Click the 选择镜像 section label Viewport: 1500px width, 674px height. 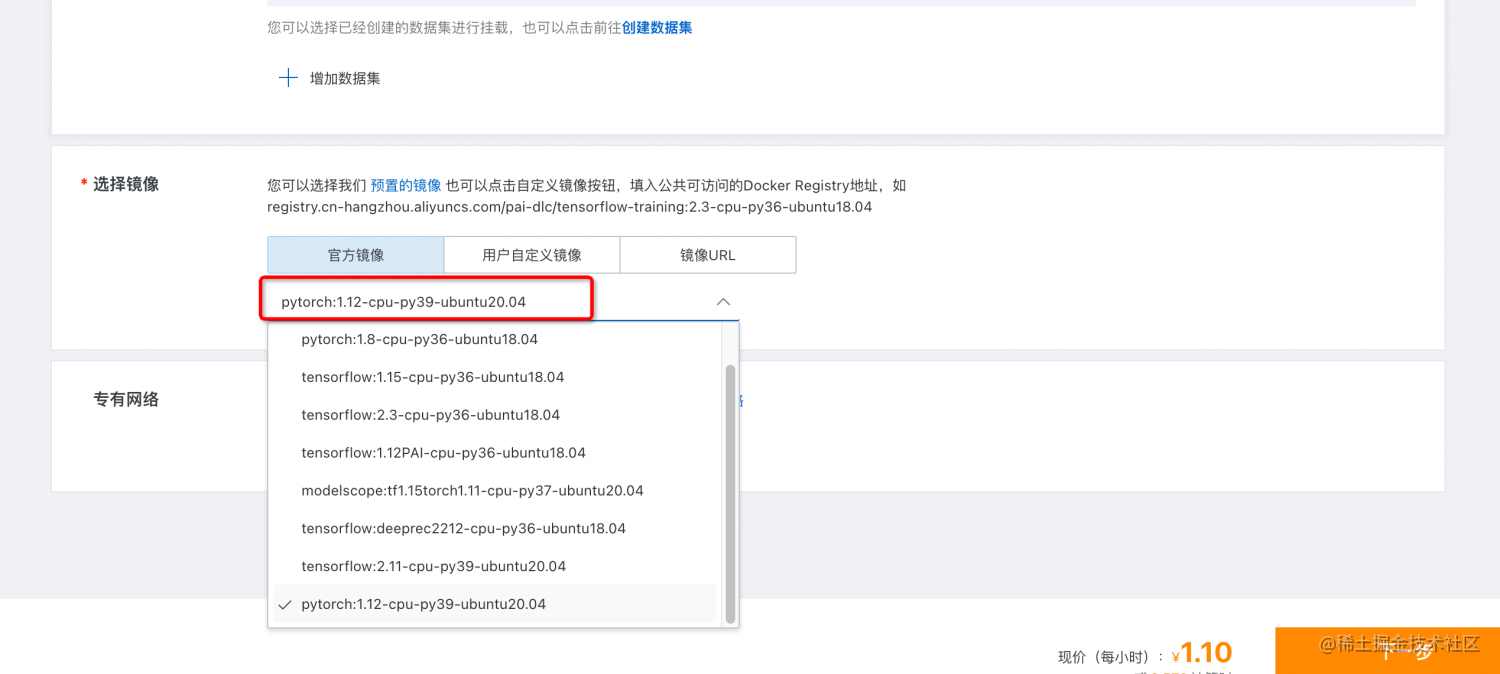click(126, 184)
